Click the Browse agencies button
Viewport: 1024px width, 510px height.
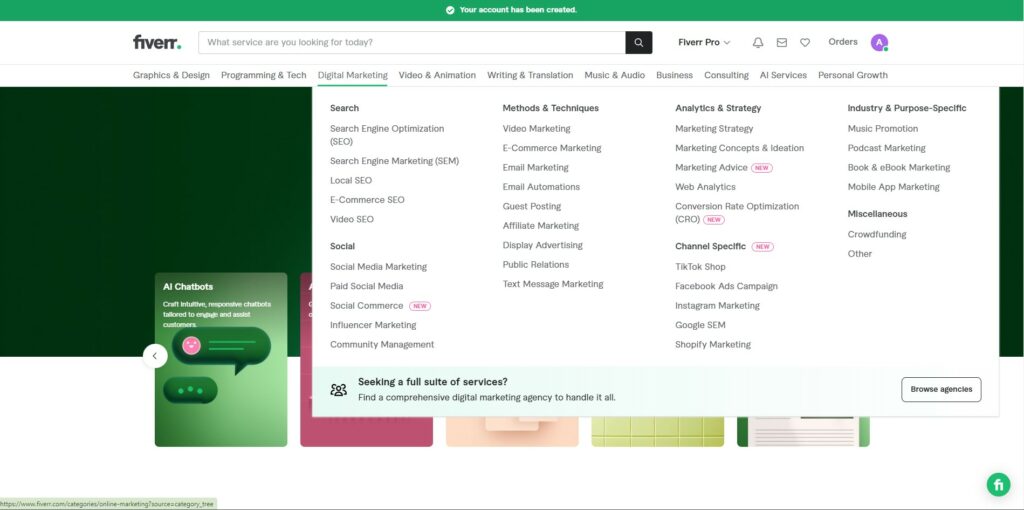coord(941,389)
